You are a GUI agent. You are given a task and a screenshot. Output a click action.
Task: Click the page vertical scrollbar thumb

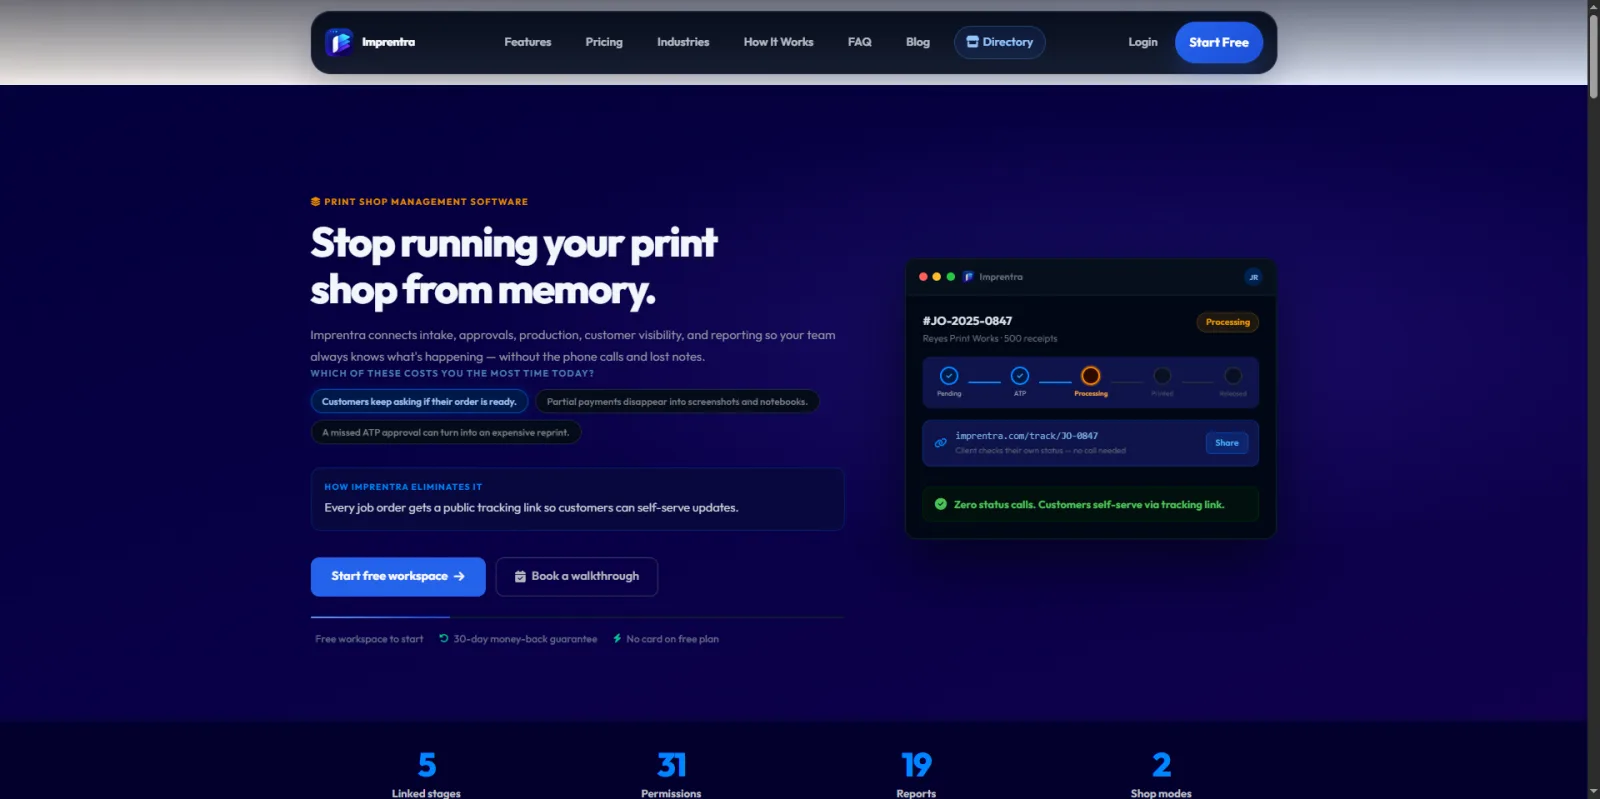(1594, 55)
